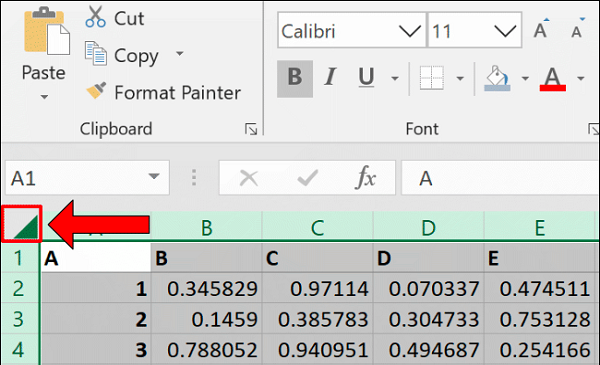
Task: Click the Copy icon
Action: 95,53
